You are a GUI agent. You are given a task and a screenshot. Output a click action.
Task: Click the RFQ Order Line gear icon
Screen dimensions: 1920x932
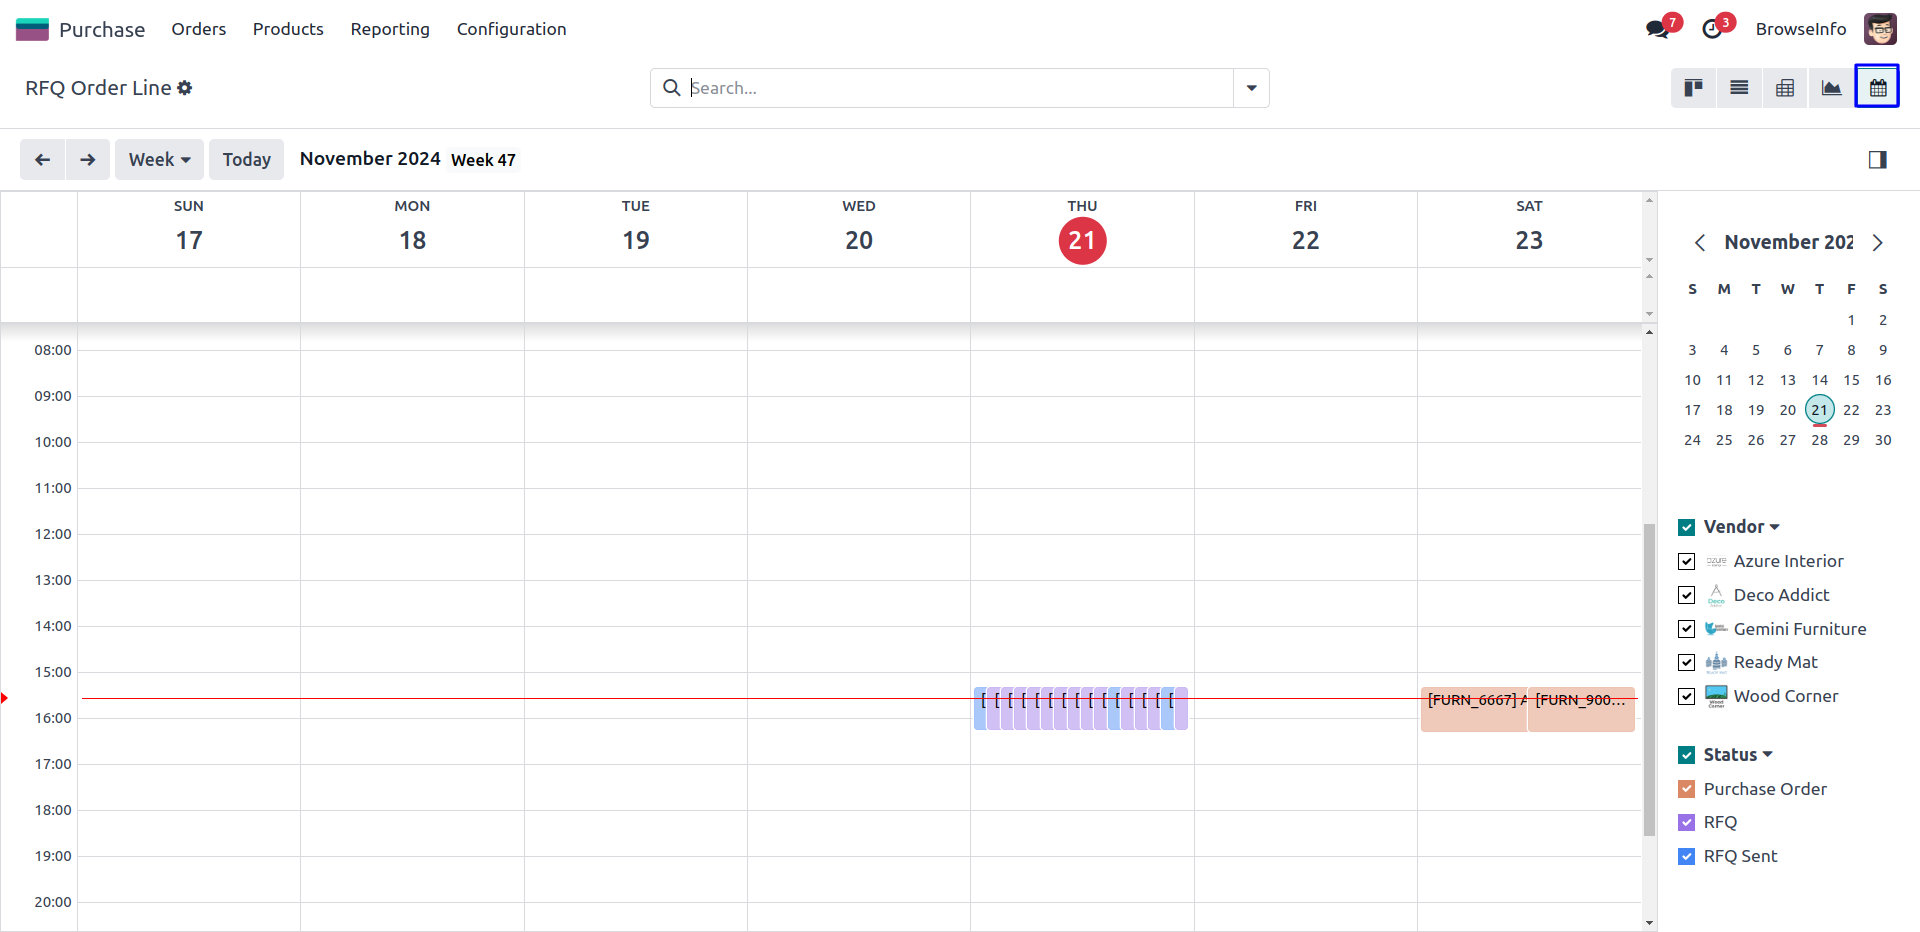(185, 88)
